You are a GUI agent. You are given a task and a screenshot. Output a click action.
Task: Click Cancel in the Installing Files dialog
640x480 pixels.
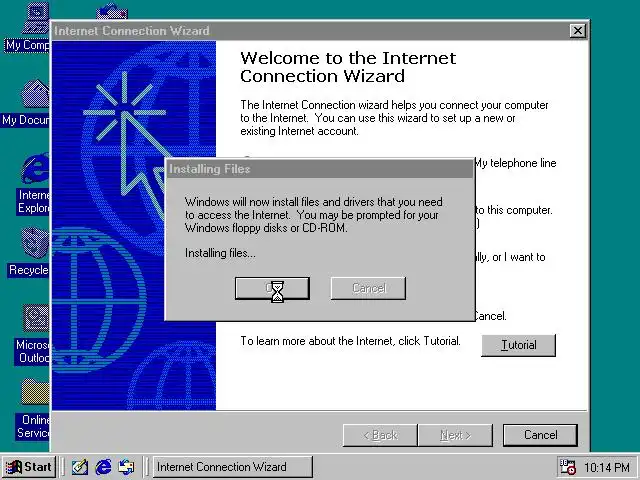(368, 288)
